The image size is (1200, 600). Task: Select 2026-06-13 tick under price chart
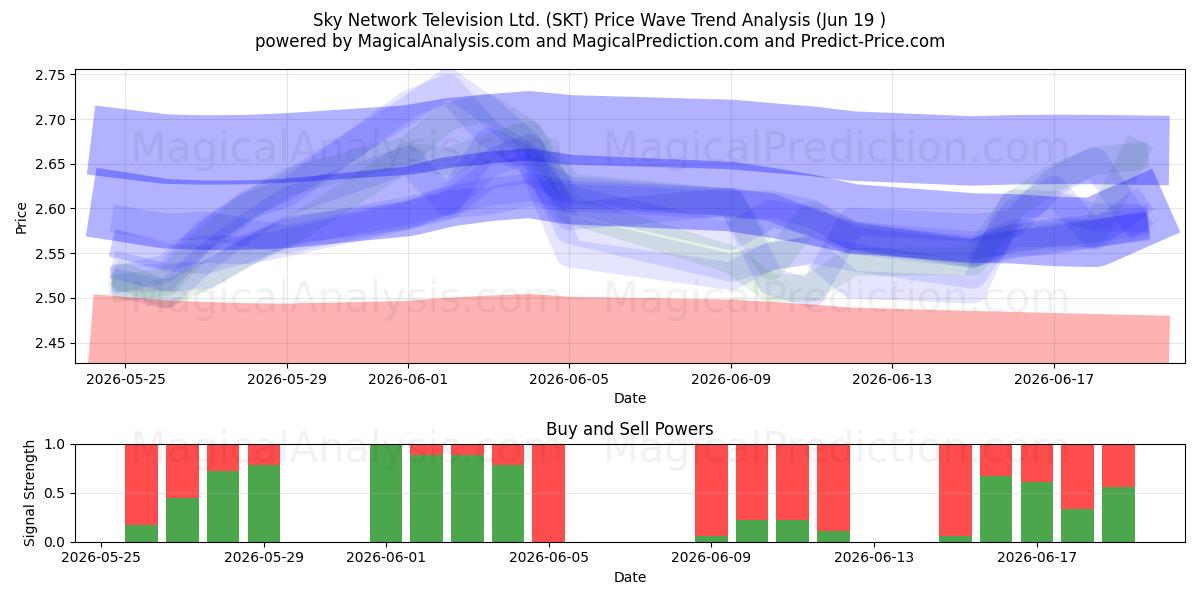pyautogui.click(x=892, y=379)
